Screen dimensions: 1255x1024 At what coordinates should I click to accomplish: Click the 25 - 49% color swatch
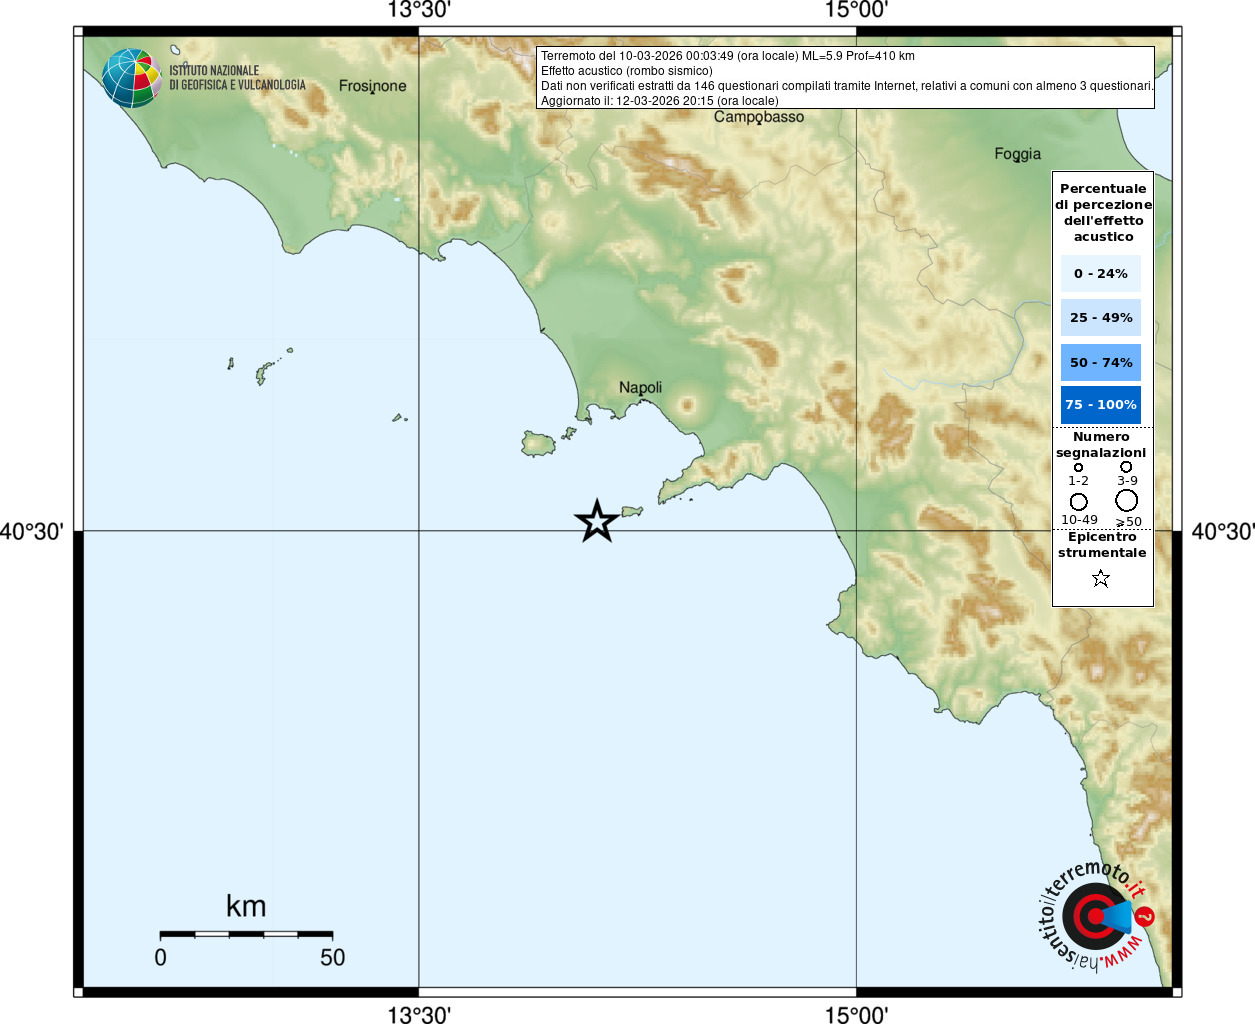point(1101,317)
